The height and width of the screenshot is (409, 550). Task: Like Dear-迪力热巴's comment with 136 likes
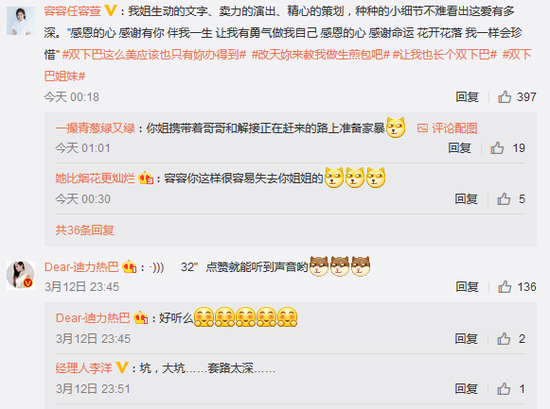tap(504, 287)
